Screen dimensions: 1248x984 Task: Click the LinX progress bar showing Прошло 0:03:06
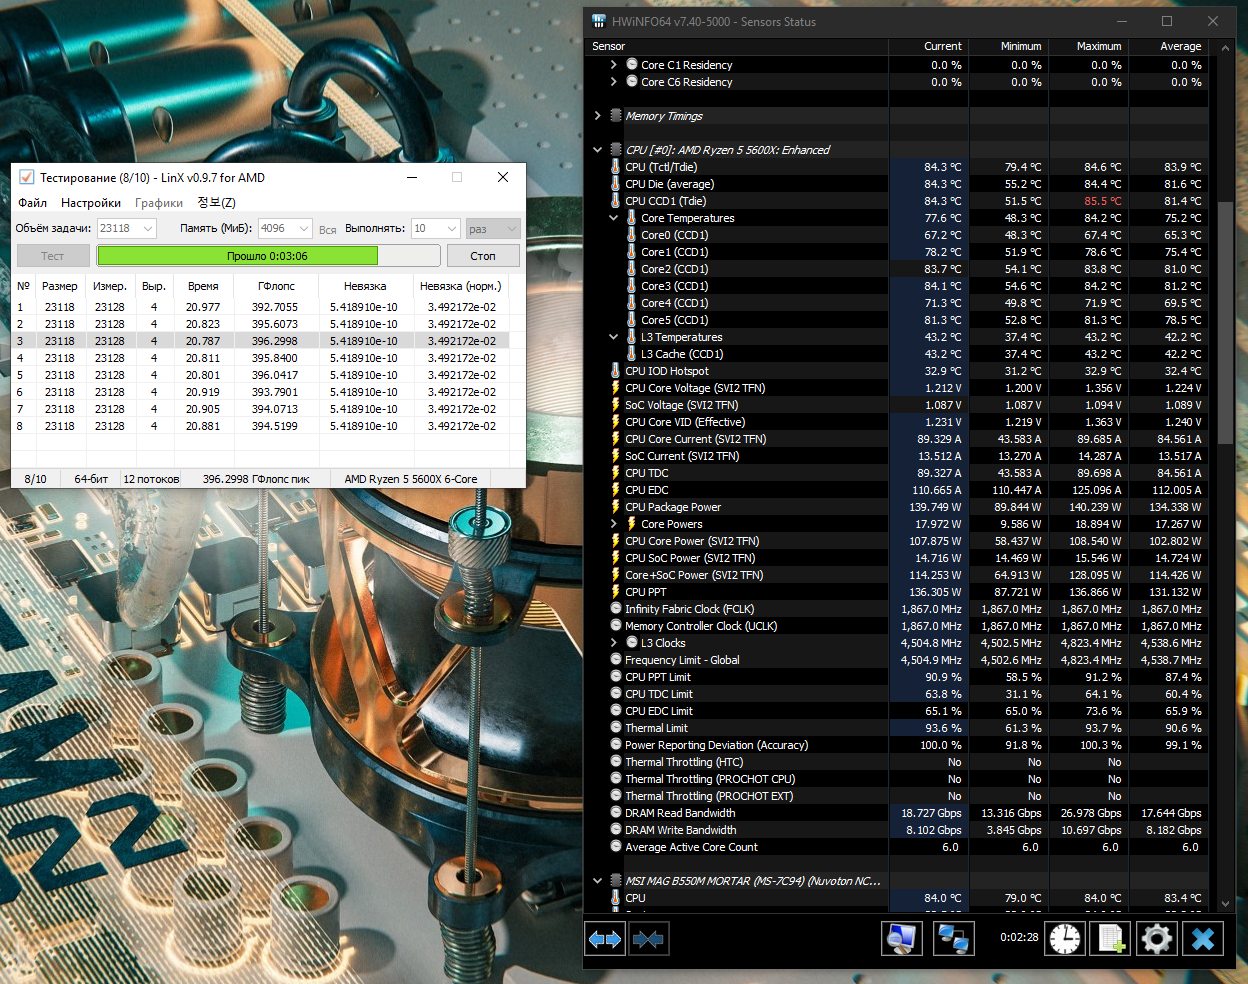click(x=267, y=256)
